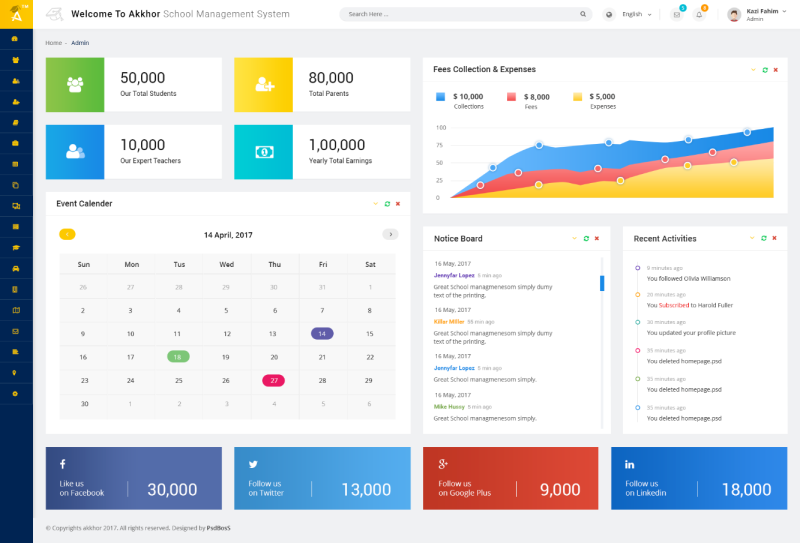Image resolution: width=800 pixels, height=543 pixels.
Task: Click the home icon in the sidebar
Action: coord(15,39)
